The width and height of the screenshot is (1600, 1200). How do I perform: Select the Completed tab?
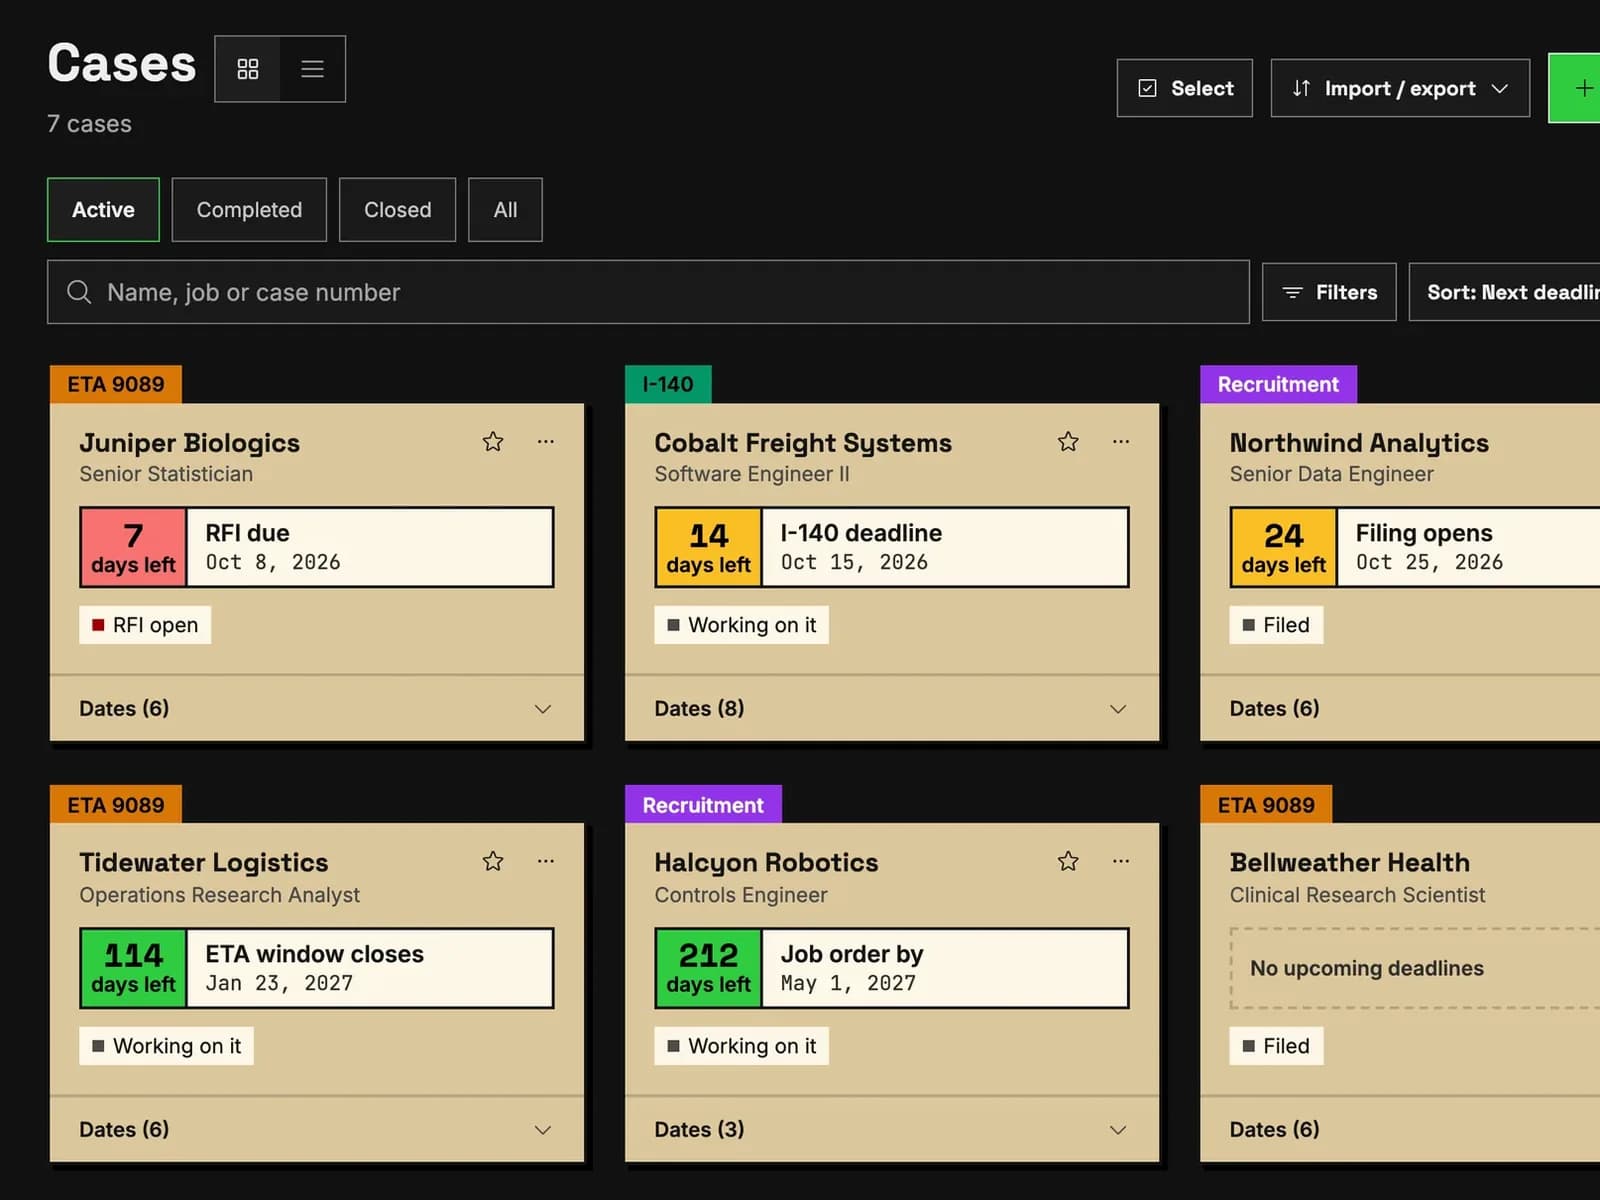(249, 210)
